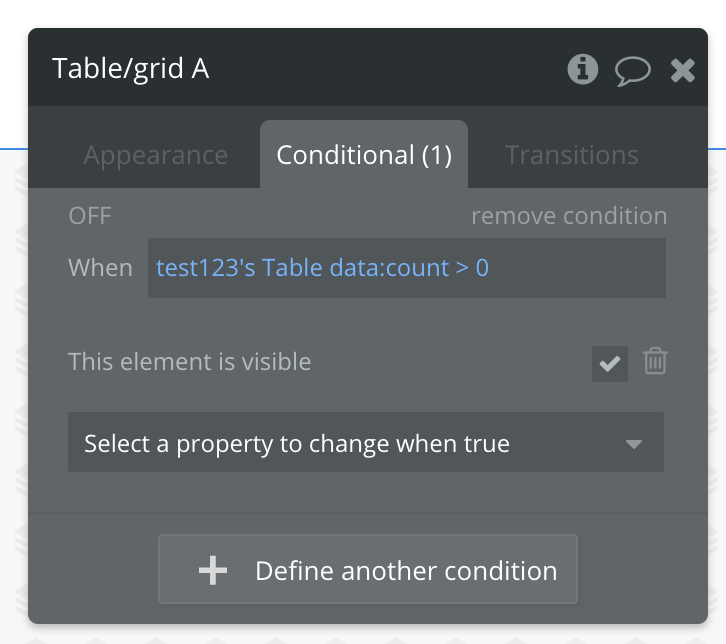Click the 'Table/grid A' title text
This screenshot has height=644, width=726.
coord(130,69)
